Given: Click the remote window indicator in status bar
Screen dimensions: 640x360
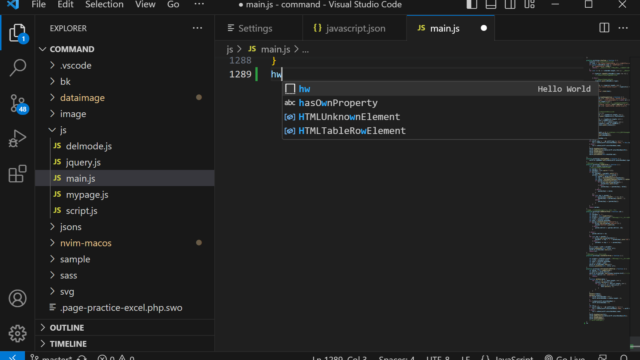Looking at the screenshot, I should (12, 356).
